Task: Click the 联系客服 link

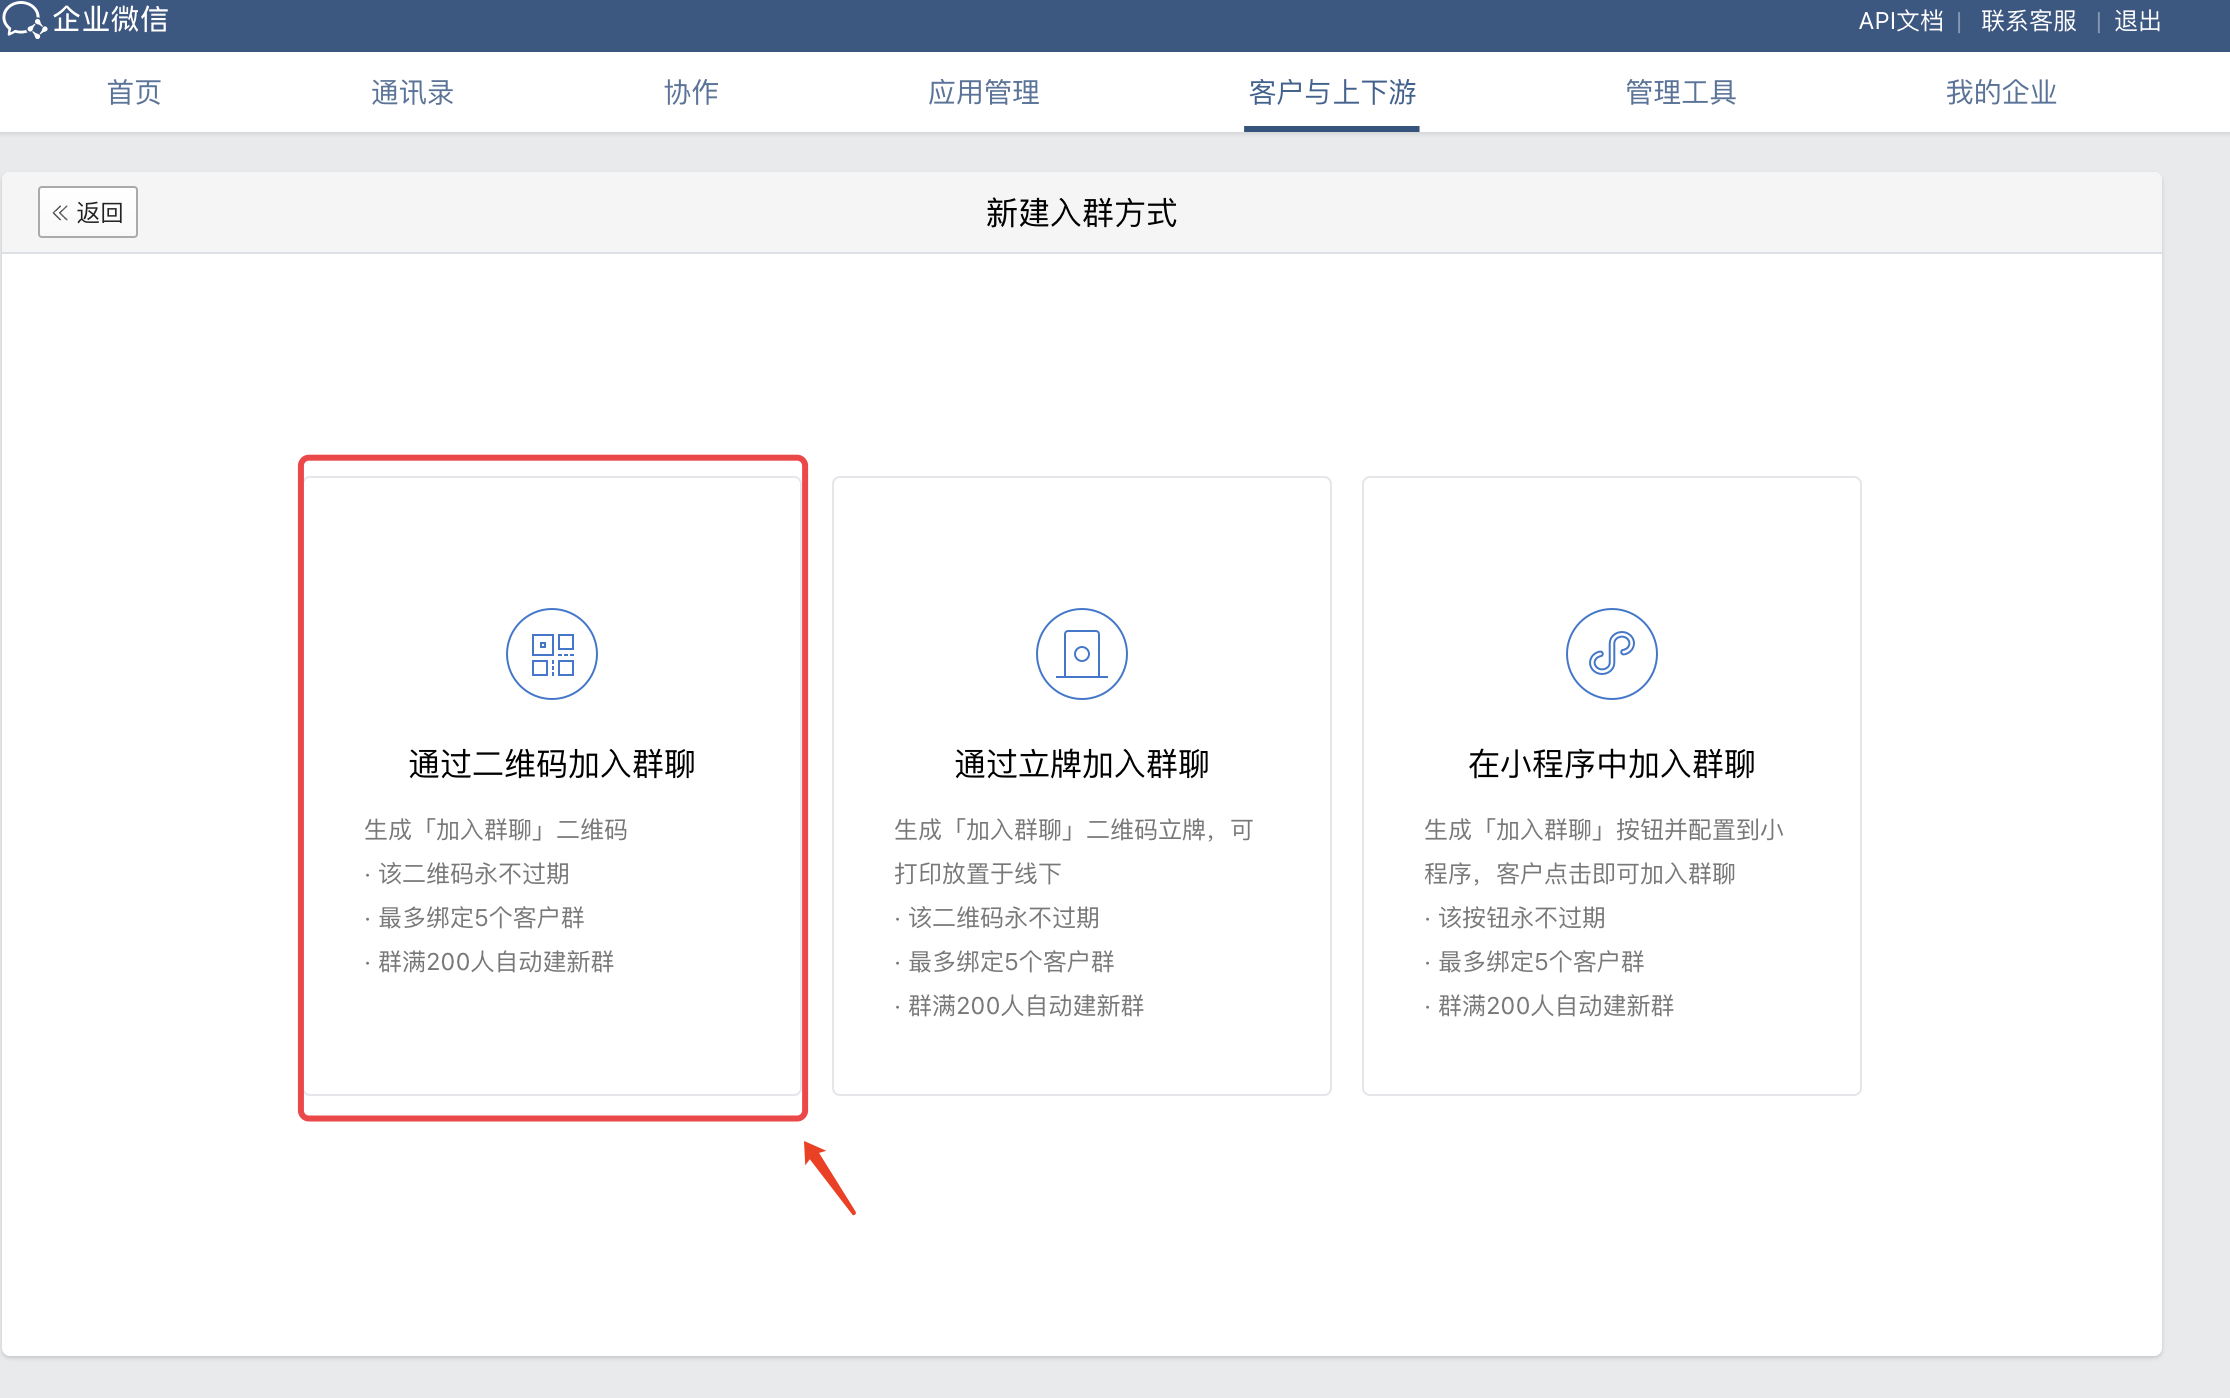Action: tap(2028, 21)
